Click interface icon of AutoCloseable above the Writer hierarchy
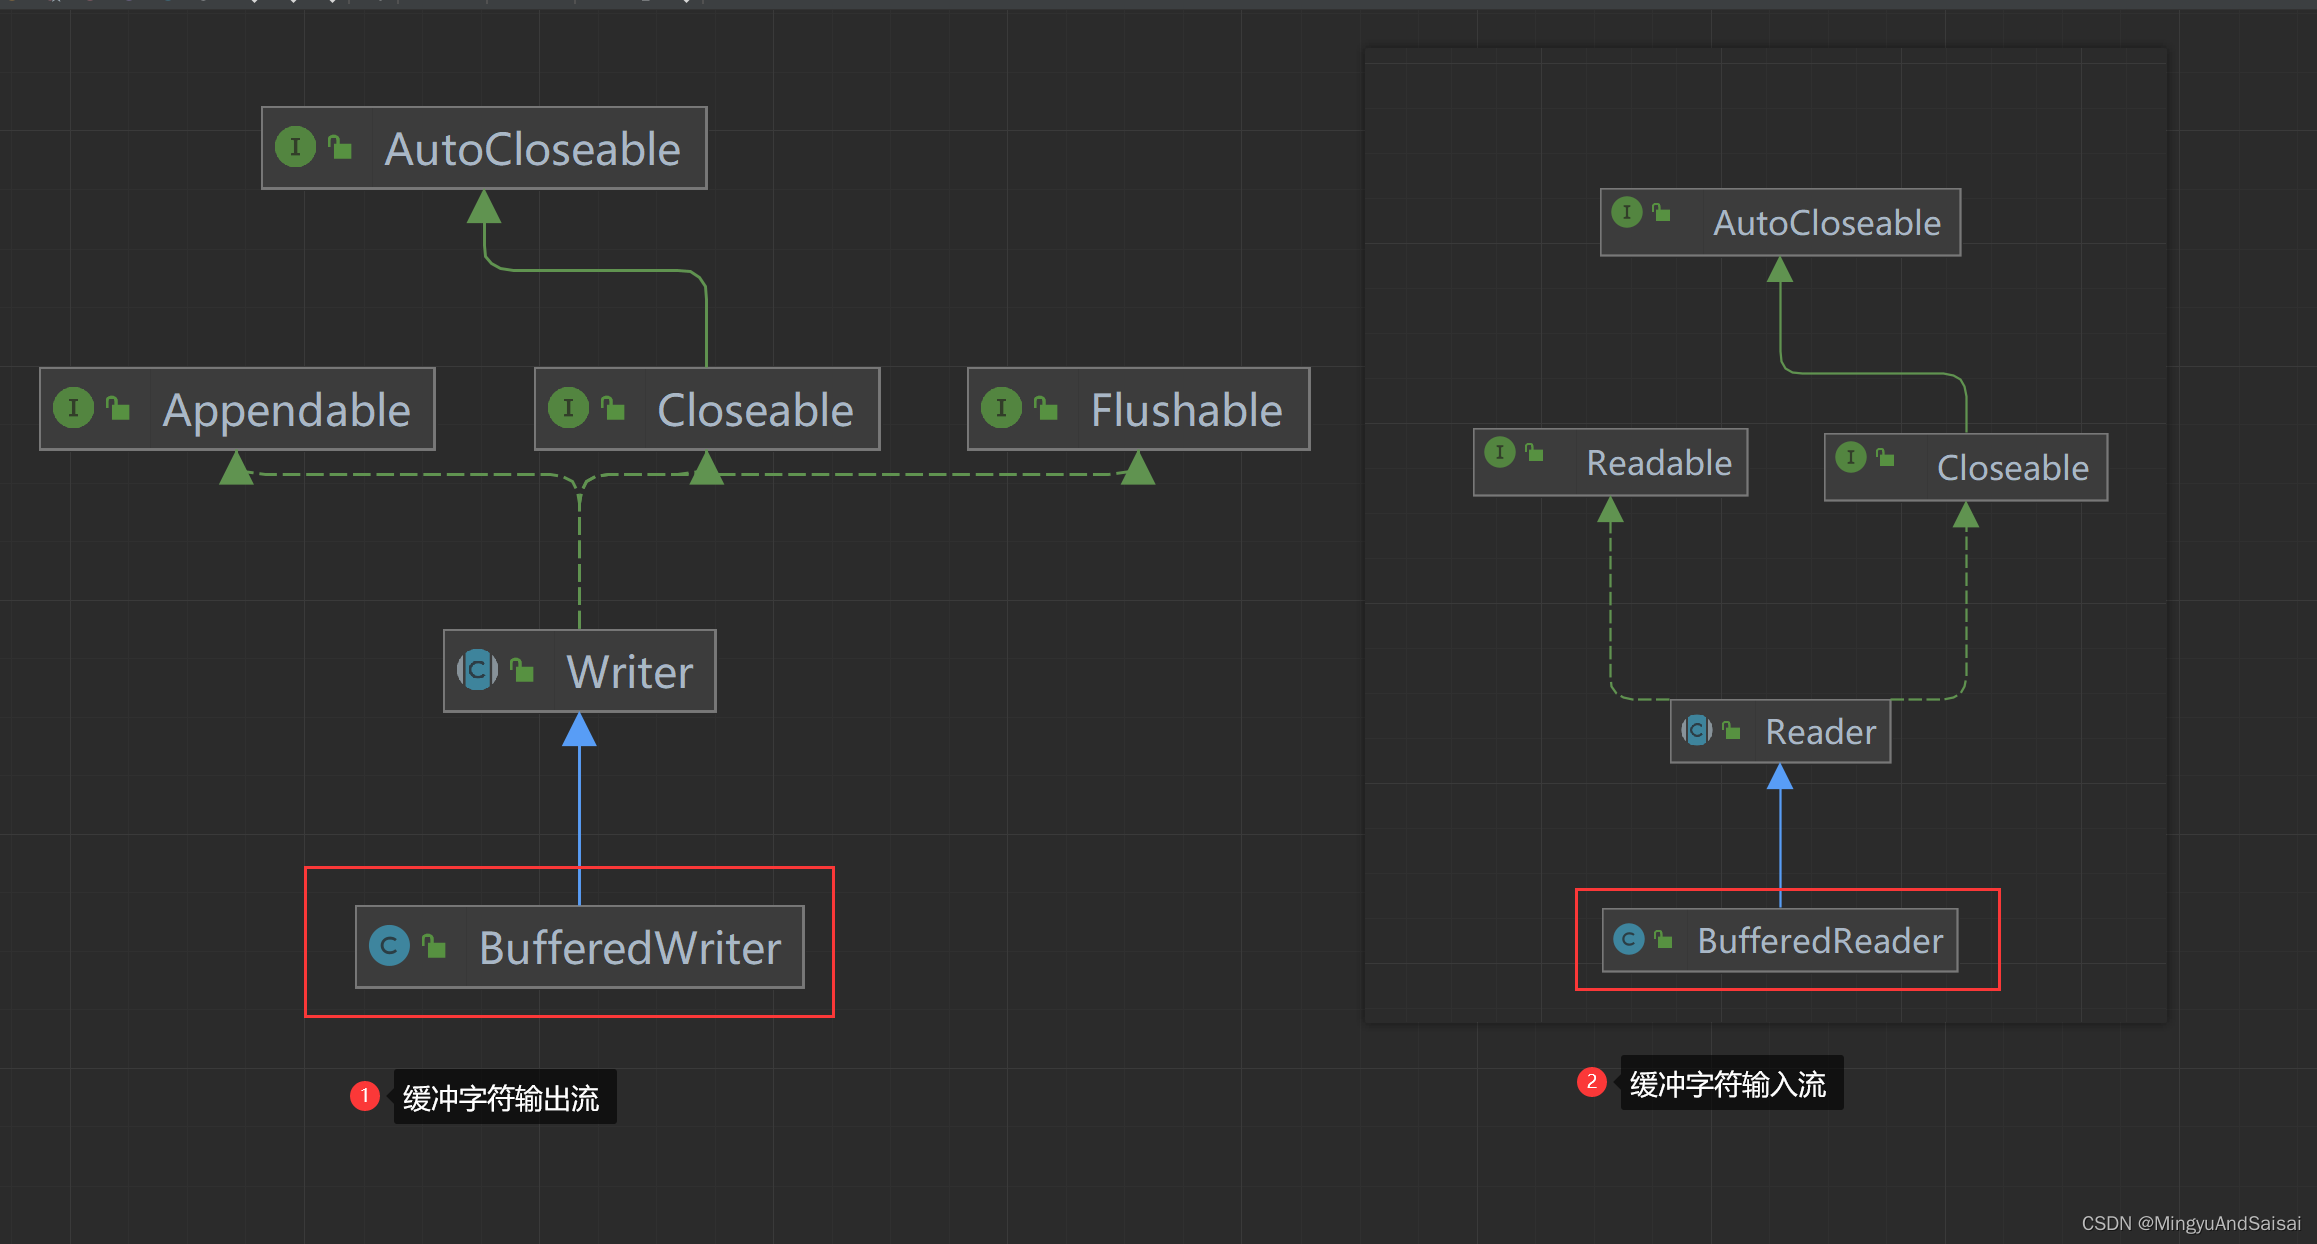2317x1244 pixels. (x=295, y=147)
